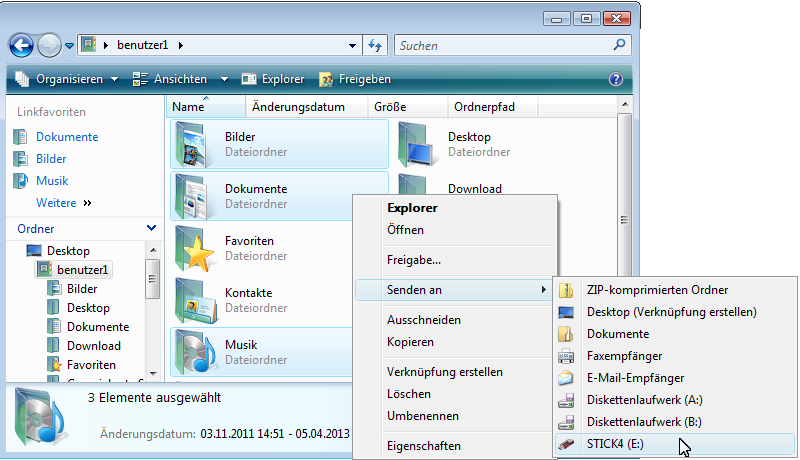Select Bilder in the folder tree
The width and height of the screenshot is (800, 460).
coord(82,289)
